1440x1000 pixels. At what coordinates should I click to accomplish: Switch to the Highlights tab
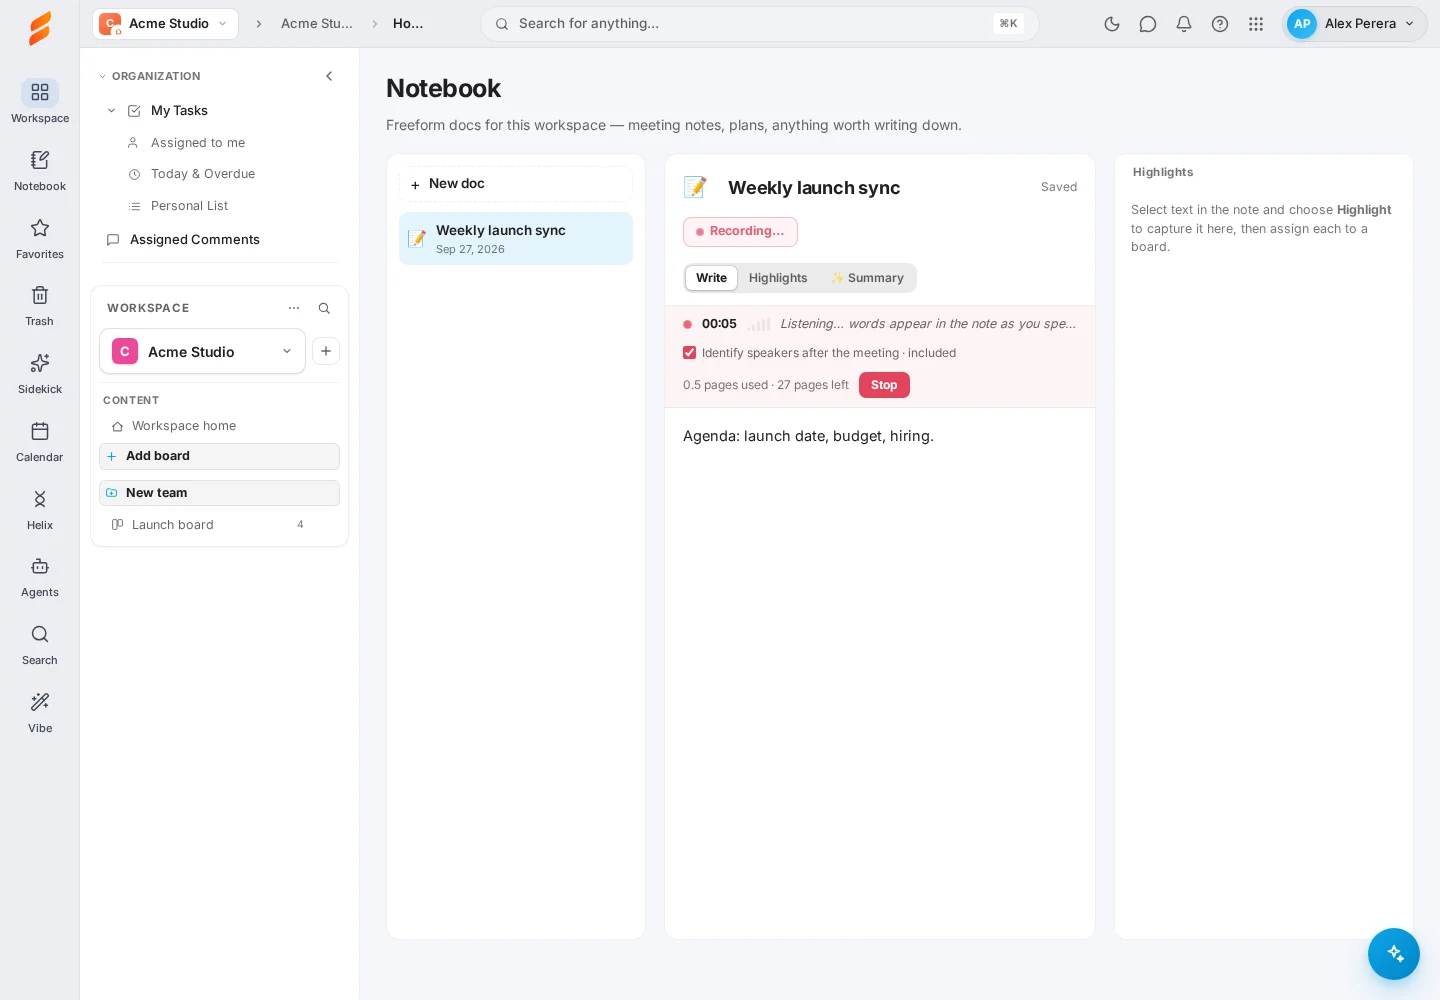pyautogui.click(x=778, y=278)
